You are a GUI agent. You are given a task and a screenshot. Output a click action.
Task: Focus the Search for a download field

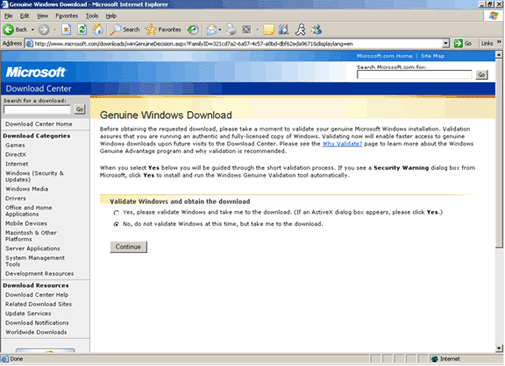pos(37,109)
